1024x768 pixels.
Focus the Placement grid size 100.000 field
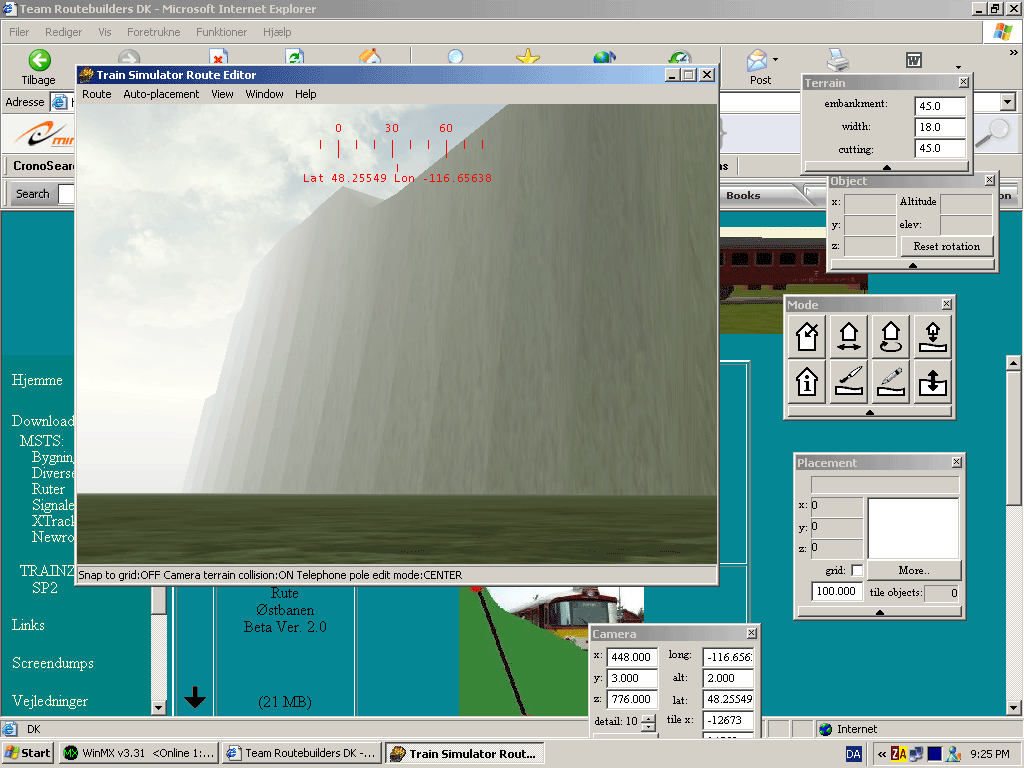point(836,591)
